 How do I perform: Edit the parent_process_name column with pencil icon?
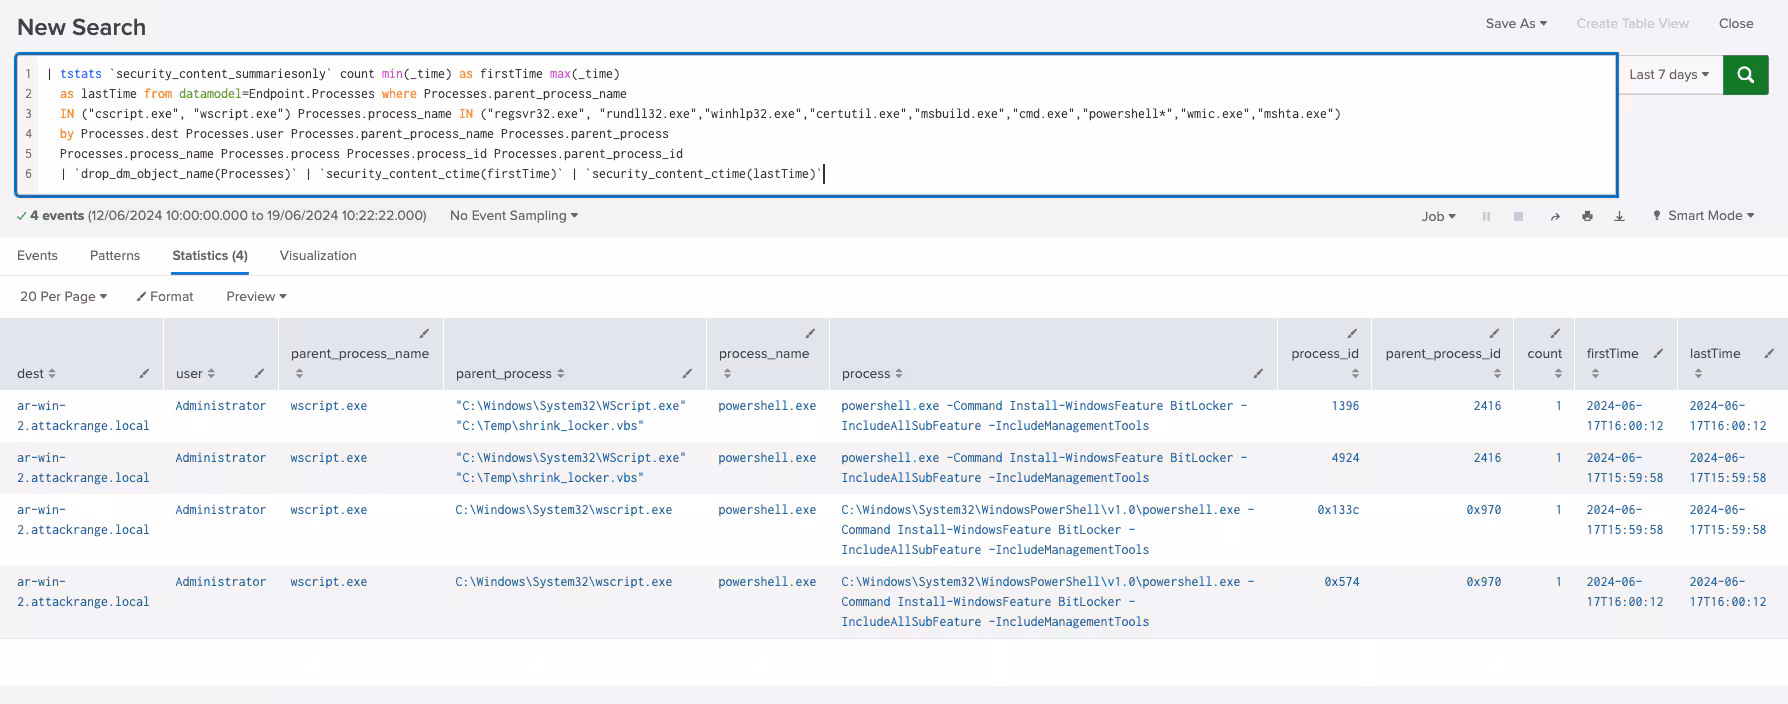pos(424,334)
